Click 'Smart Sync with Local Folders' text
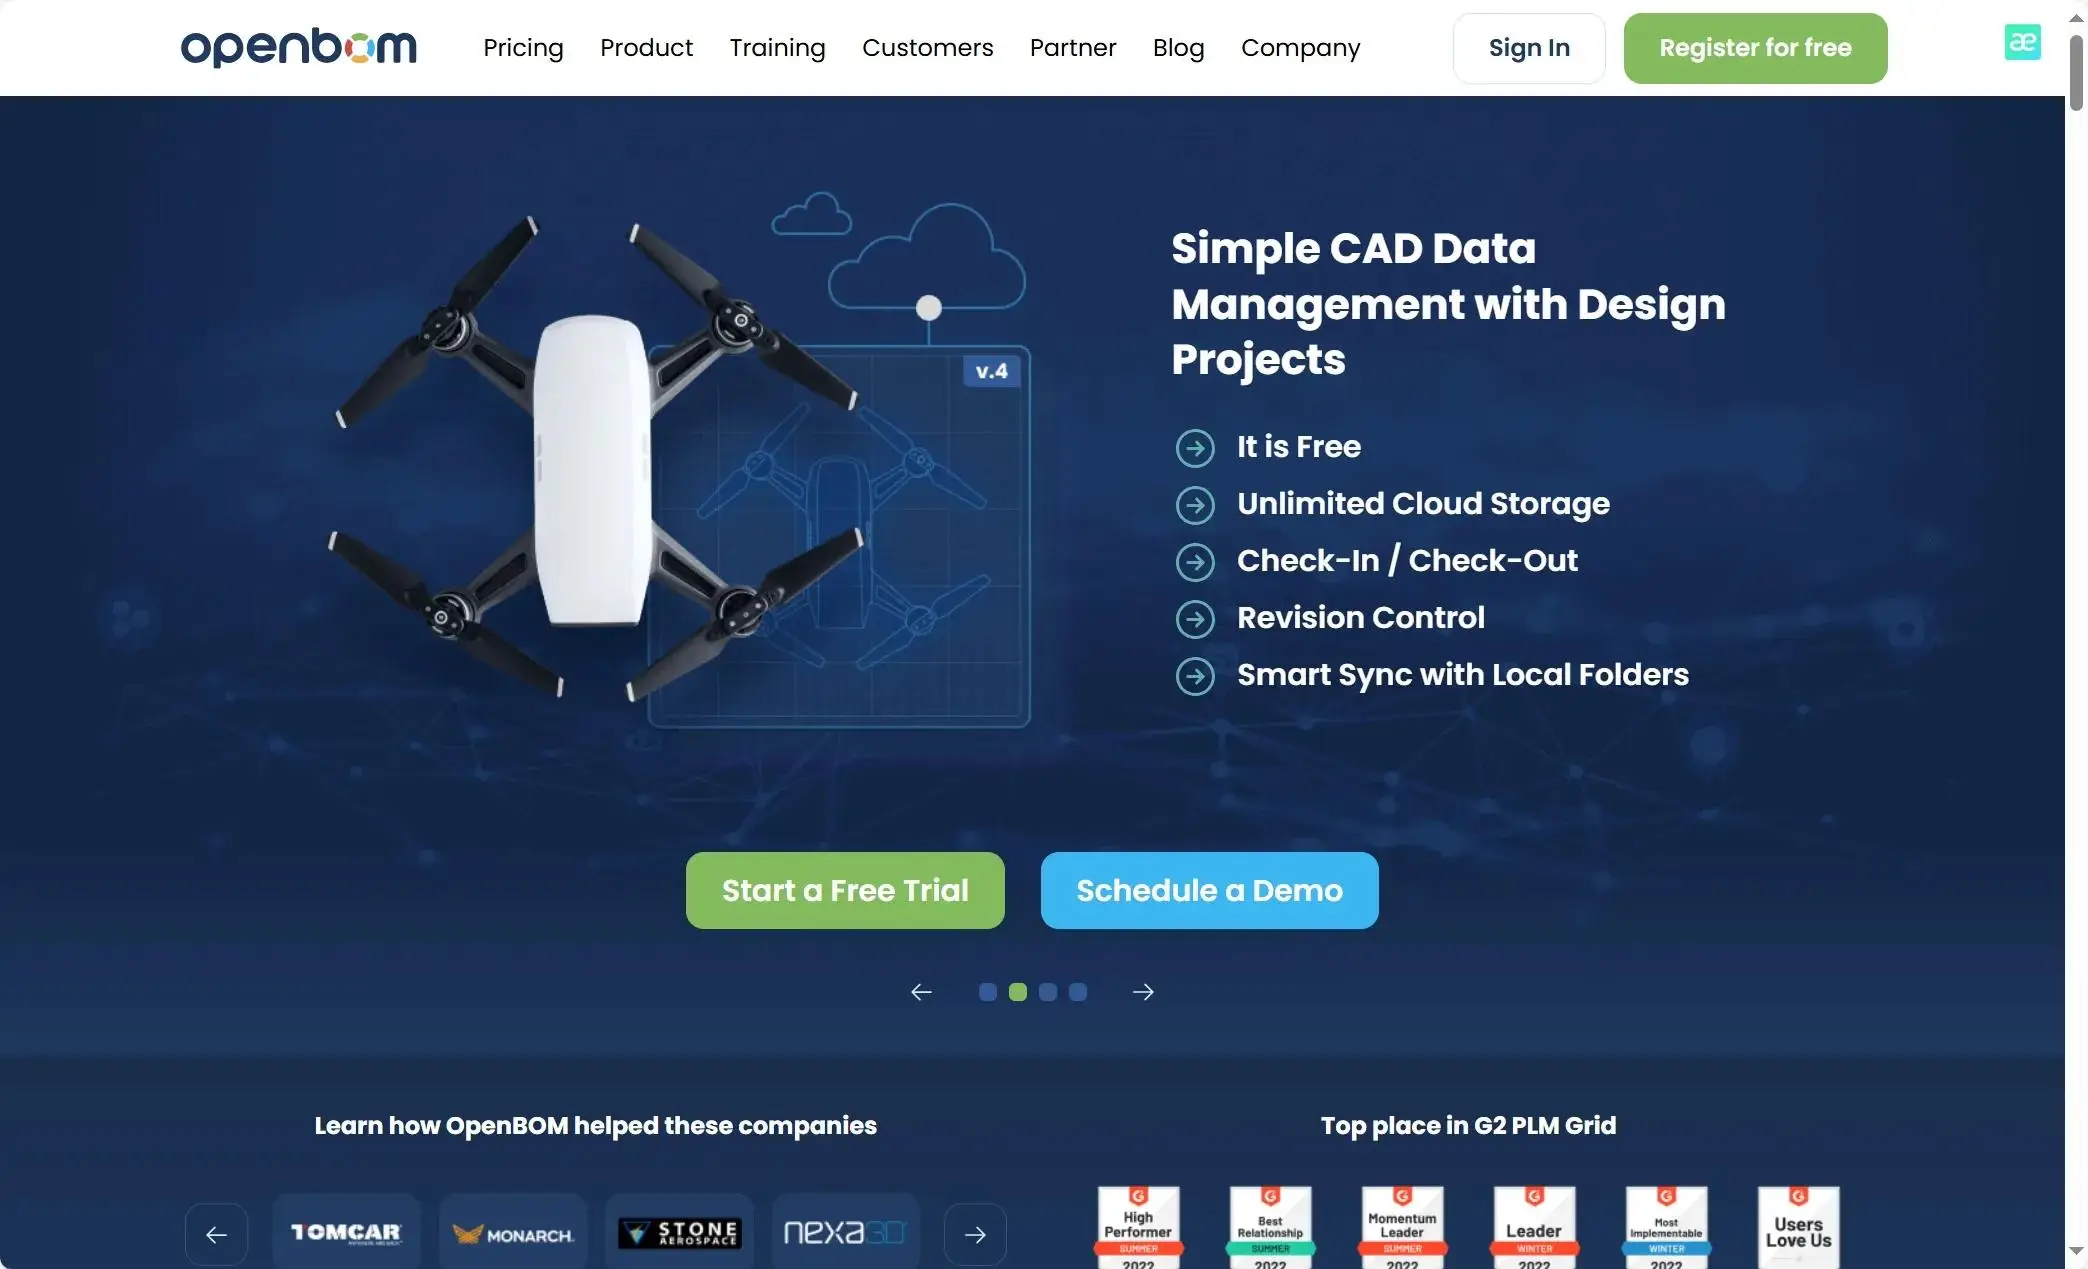2088x1269 pixels. click(1463, 674)
